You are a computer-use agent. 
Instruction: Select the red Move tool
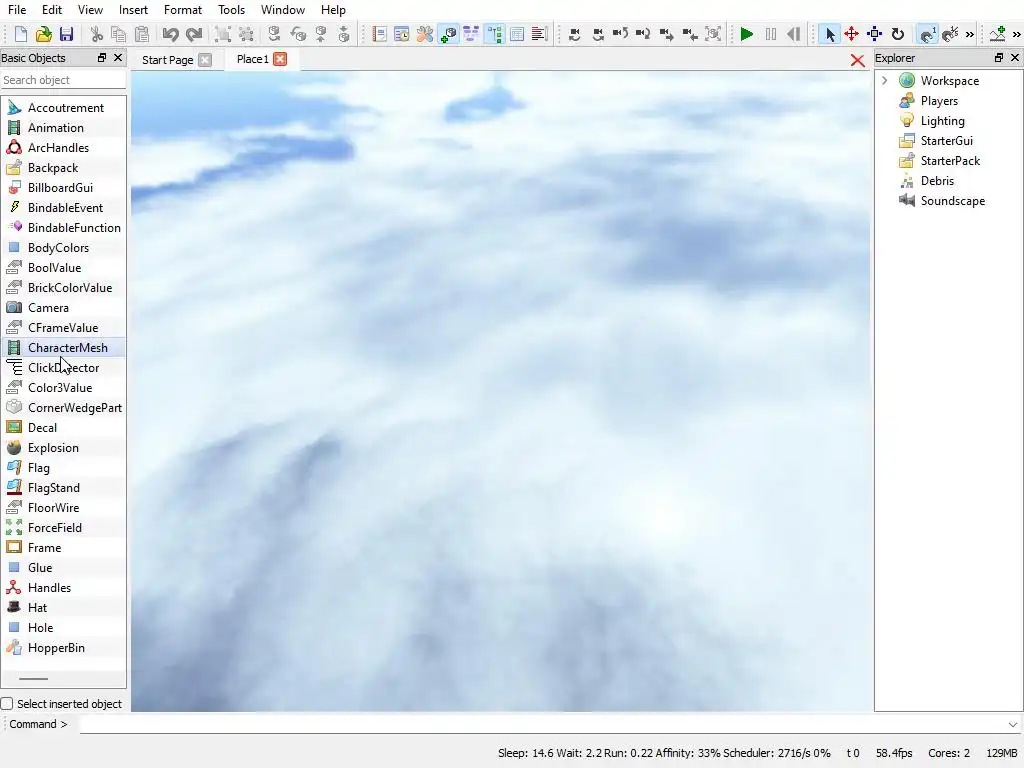pos(852,34)
